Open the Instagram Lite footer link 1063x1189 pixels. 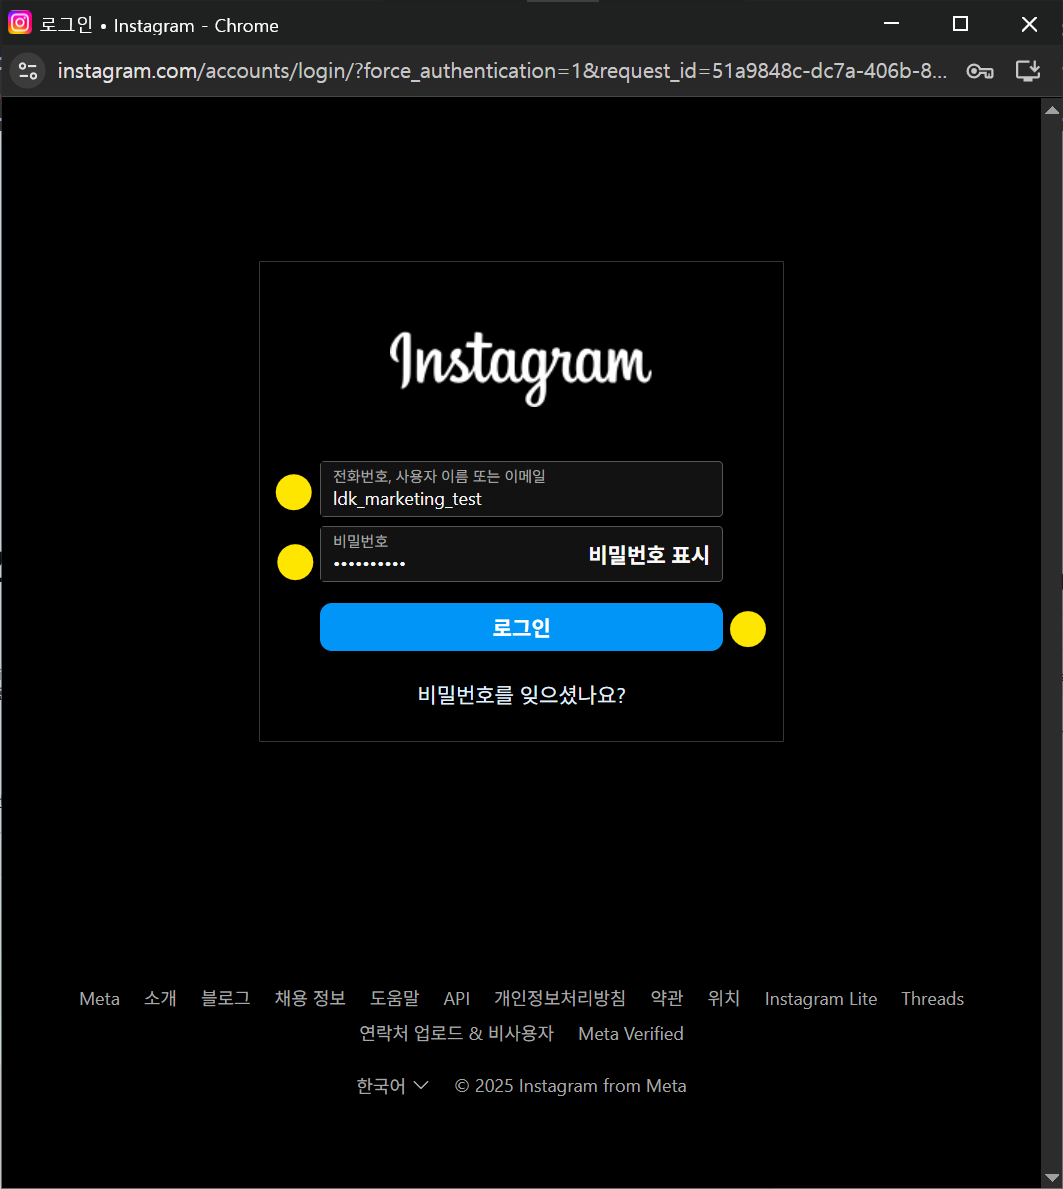(x=820, y=999)
